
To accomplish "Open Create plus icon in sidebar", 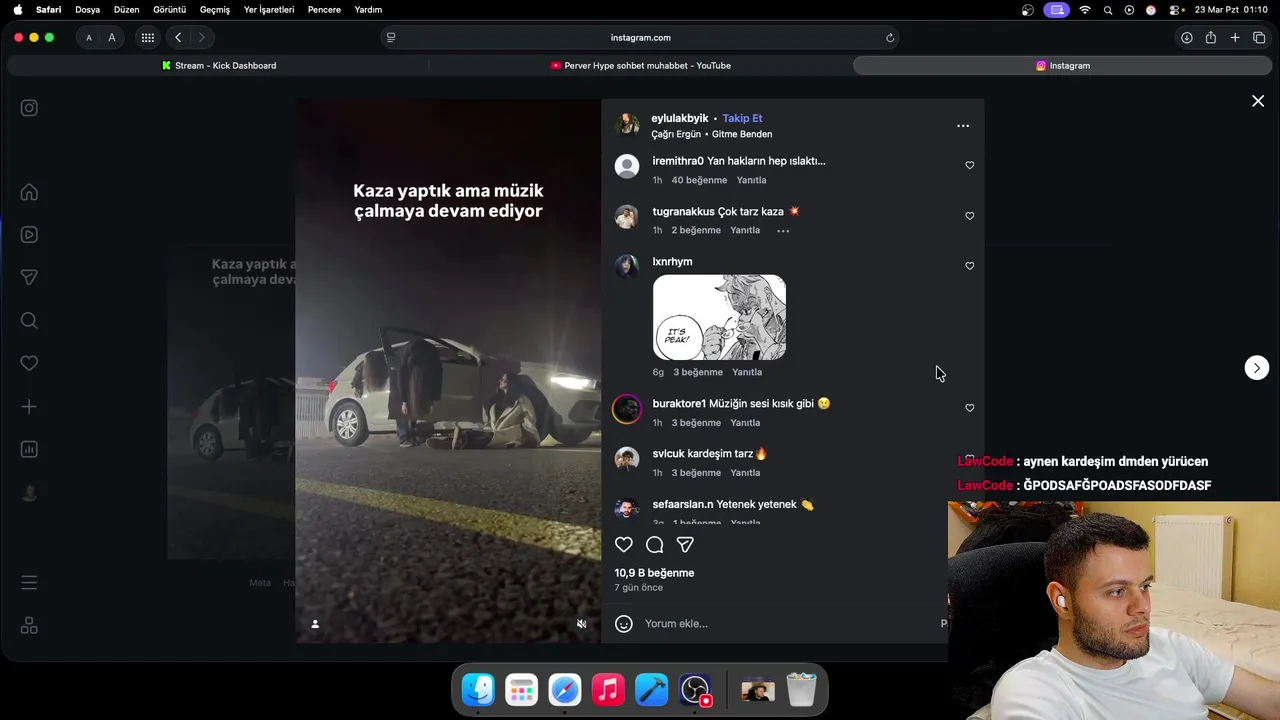I will [29, 407].
